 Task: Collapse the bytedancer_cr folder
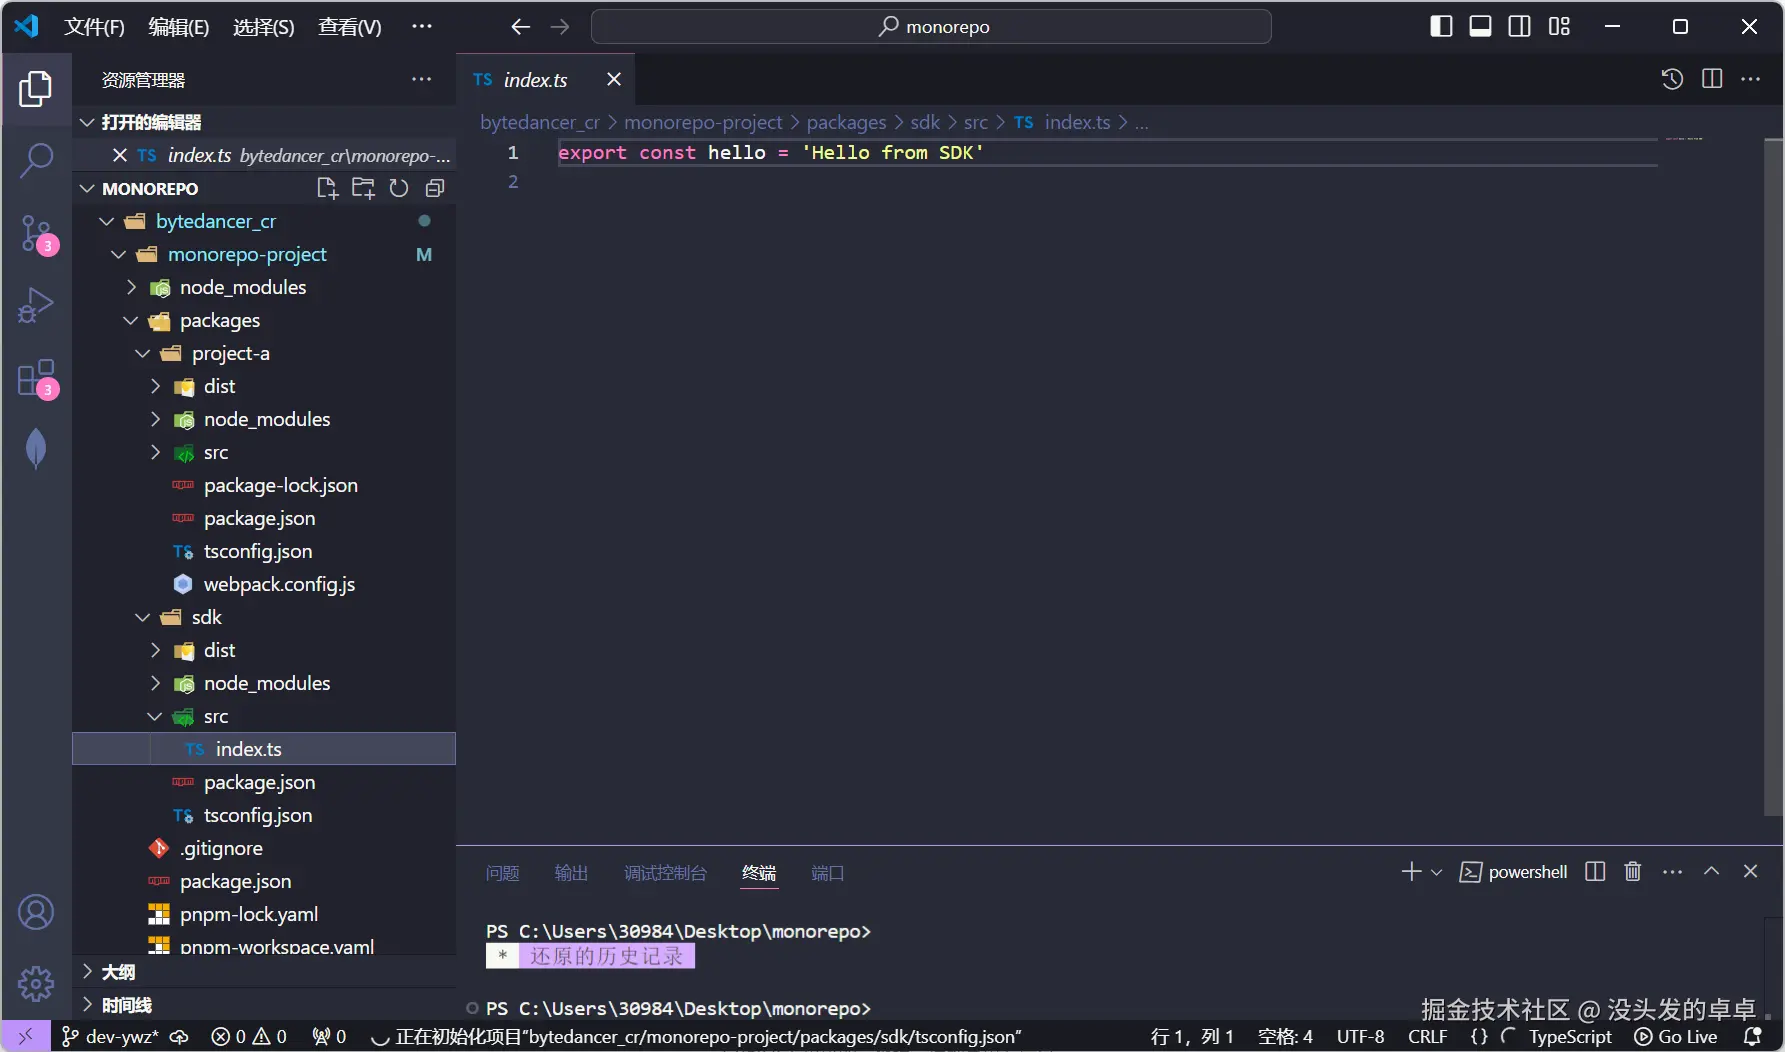(x=107, y=221)
